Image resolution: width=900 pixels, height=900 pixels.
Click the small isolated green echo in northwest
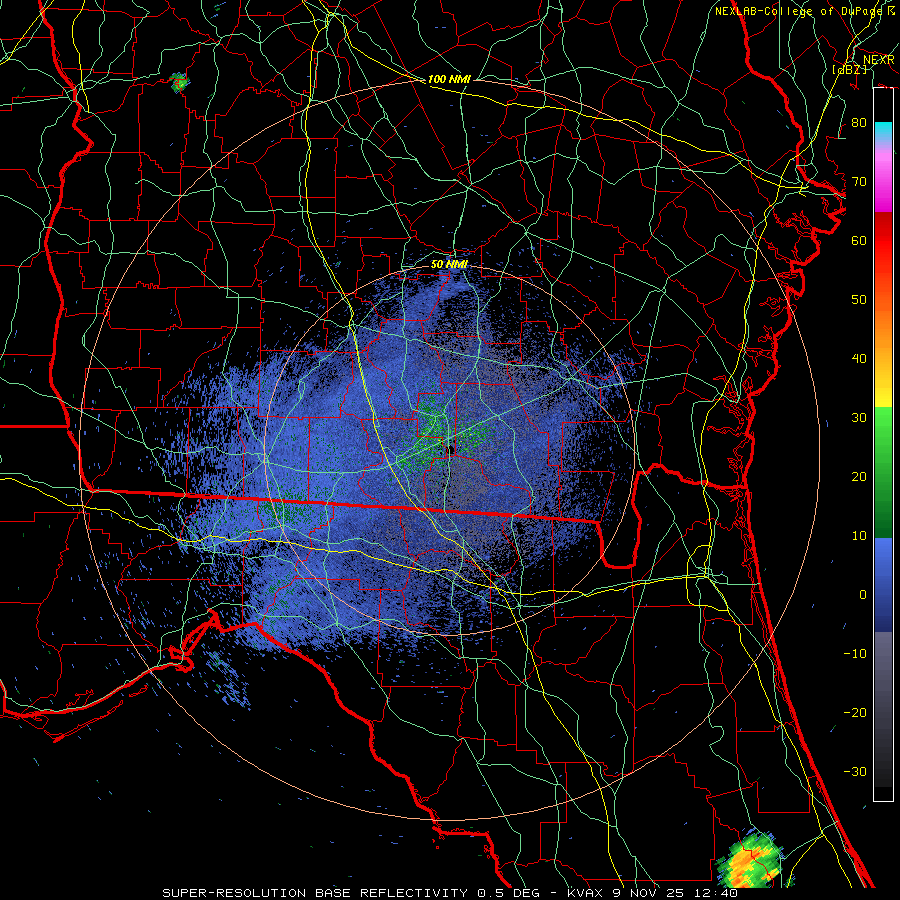[x=180, y=83]
